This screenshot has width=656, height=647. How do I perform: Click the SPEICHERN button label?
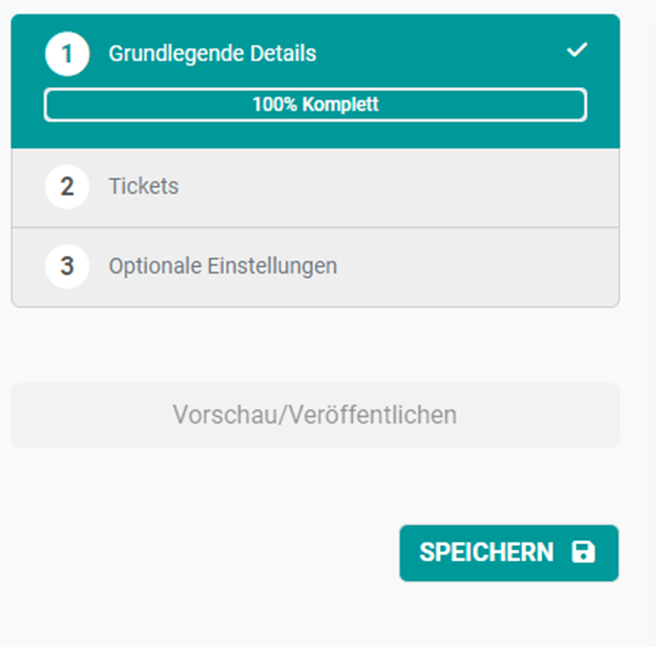(487, 552)
